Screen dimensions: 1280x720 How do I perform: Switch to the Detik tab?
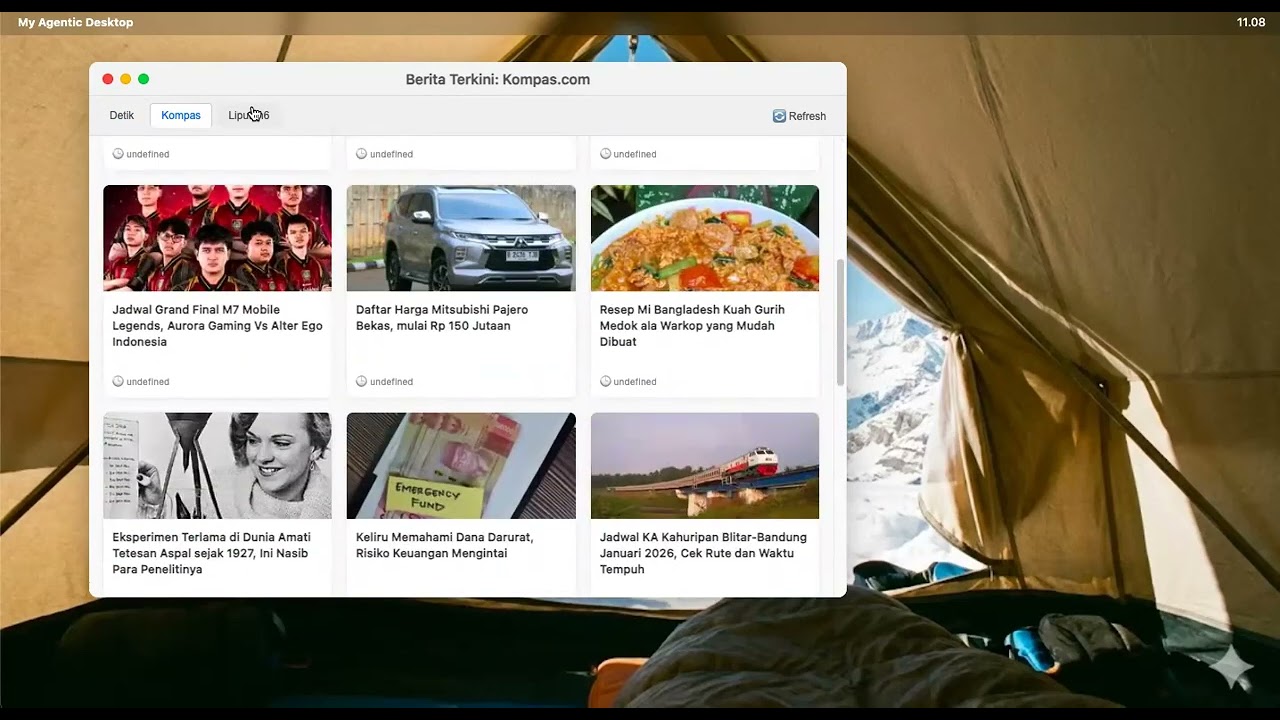pyautogui.click(x=122, y=116)
